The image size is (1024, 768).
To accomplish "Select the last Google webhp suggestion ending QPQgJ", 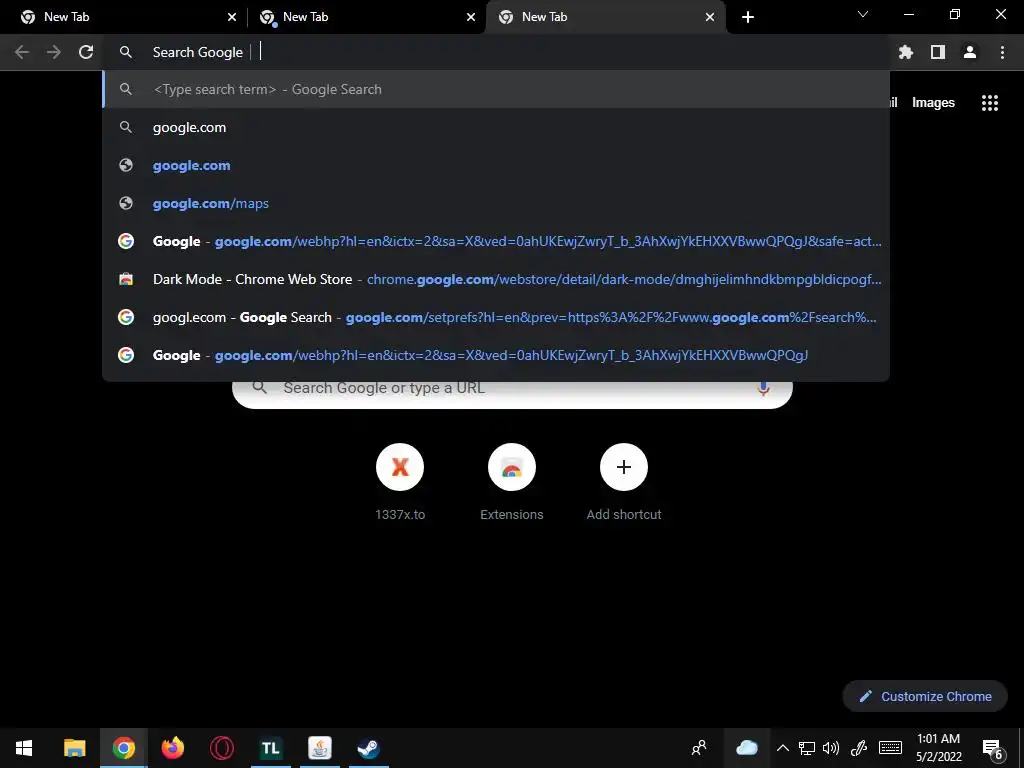I will coord(496,355).
